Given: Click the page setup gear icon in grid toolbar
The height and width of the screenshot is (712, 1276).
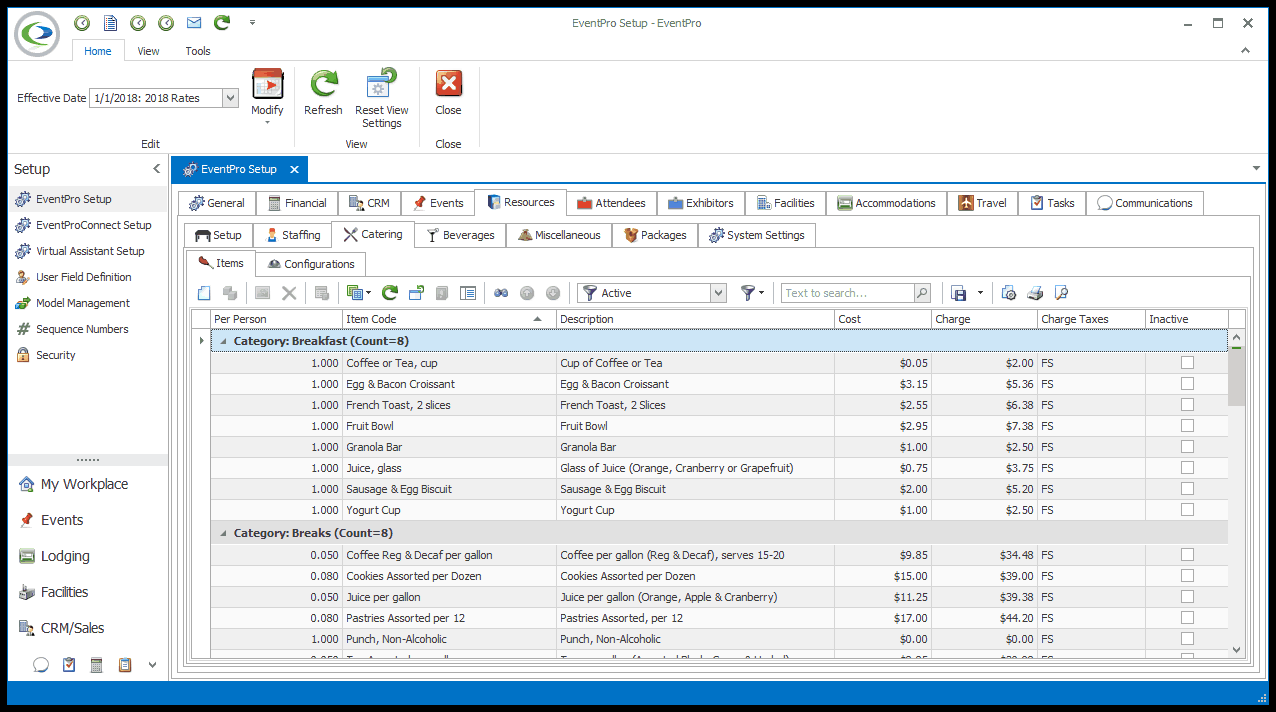Looking at the screenshot, I should pyautogui.click(x=1009, y=293).
